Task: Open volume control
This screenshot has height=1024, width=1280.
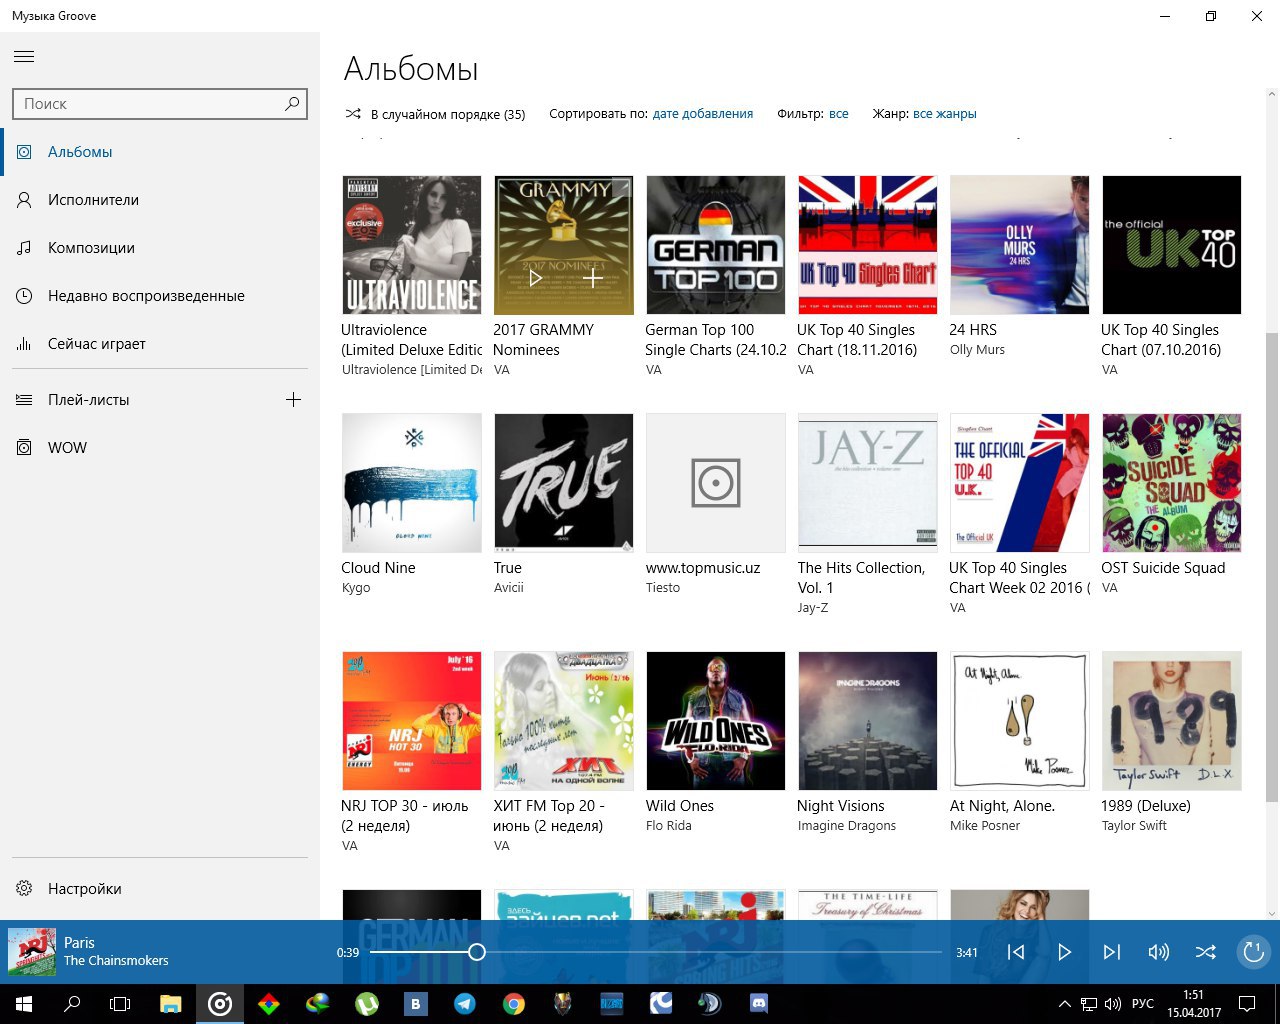Action: click(1159, 952)
